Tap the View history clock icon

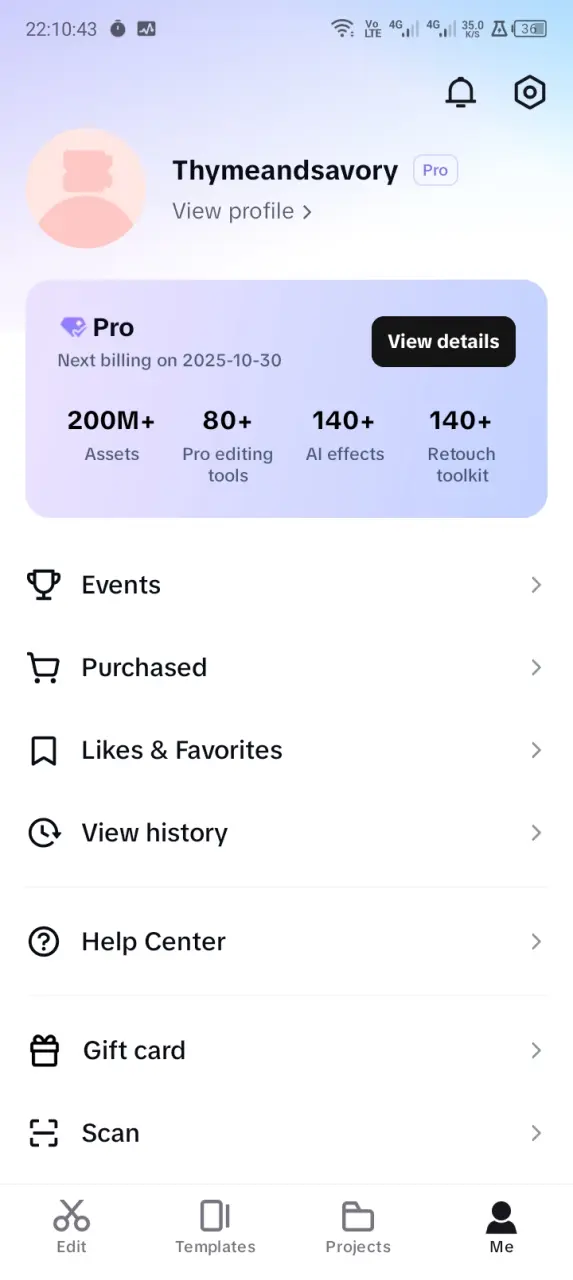point(43,833)
